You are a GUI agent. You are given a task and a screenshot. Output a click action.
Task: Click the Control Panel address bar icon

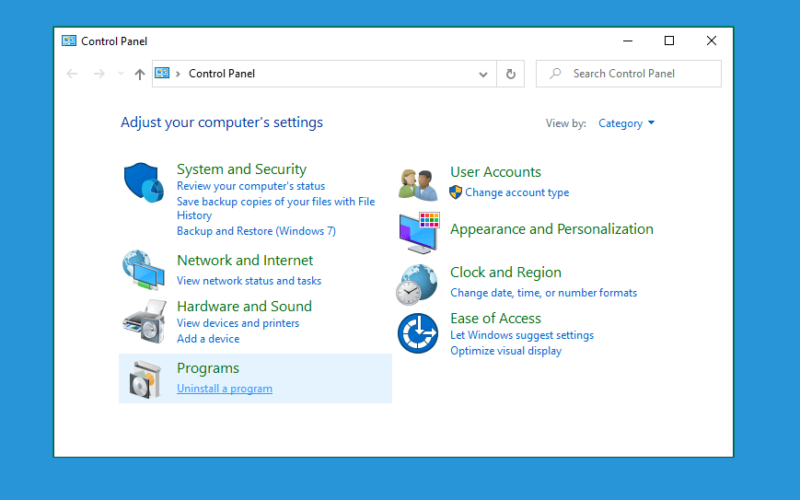click(x=162, y=73)
